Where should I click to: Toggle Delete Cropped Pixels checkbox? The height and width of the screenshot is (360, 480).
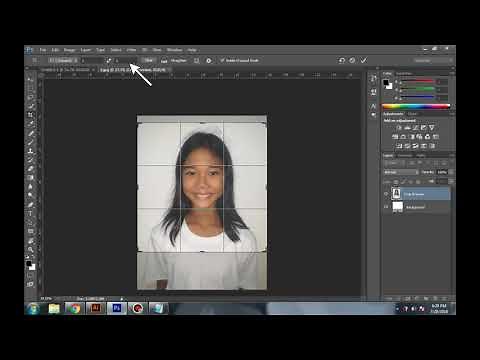(222, 60)
